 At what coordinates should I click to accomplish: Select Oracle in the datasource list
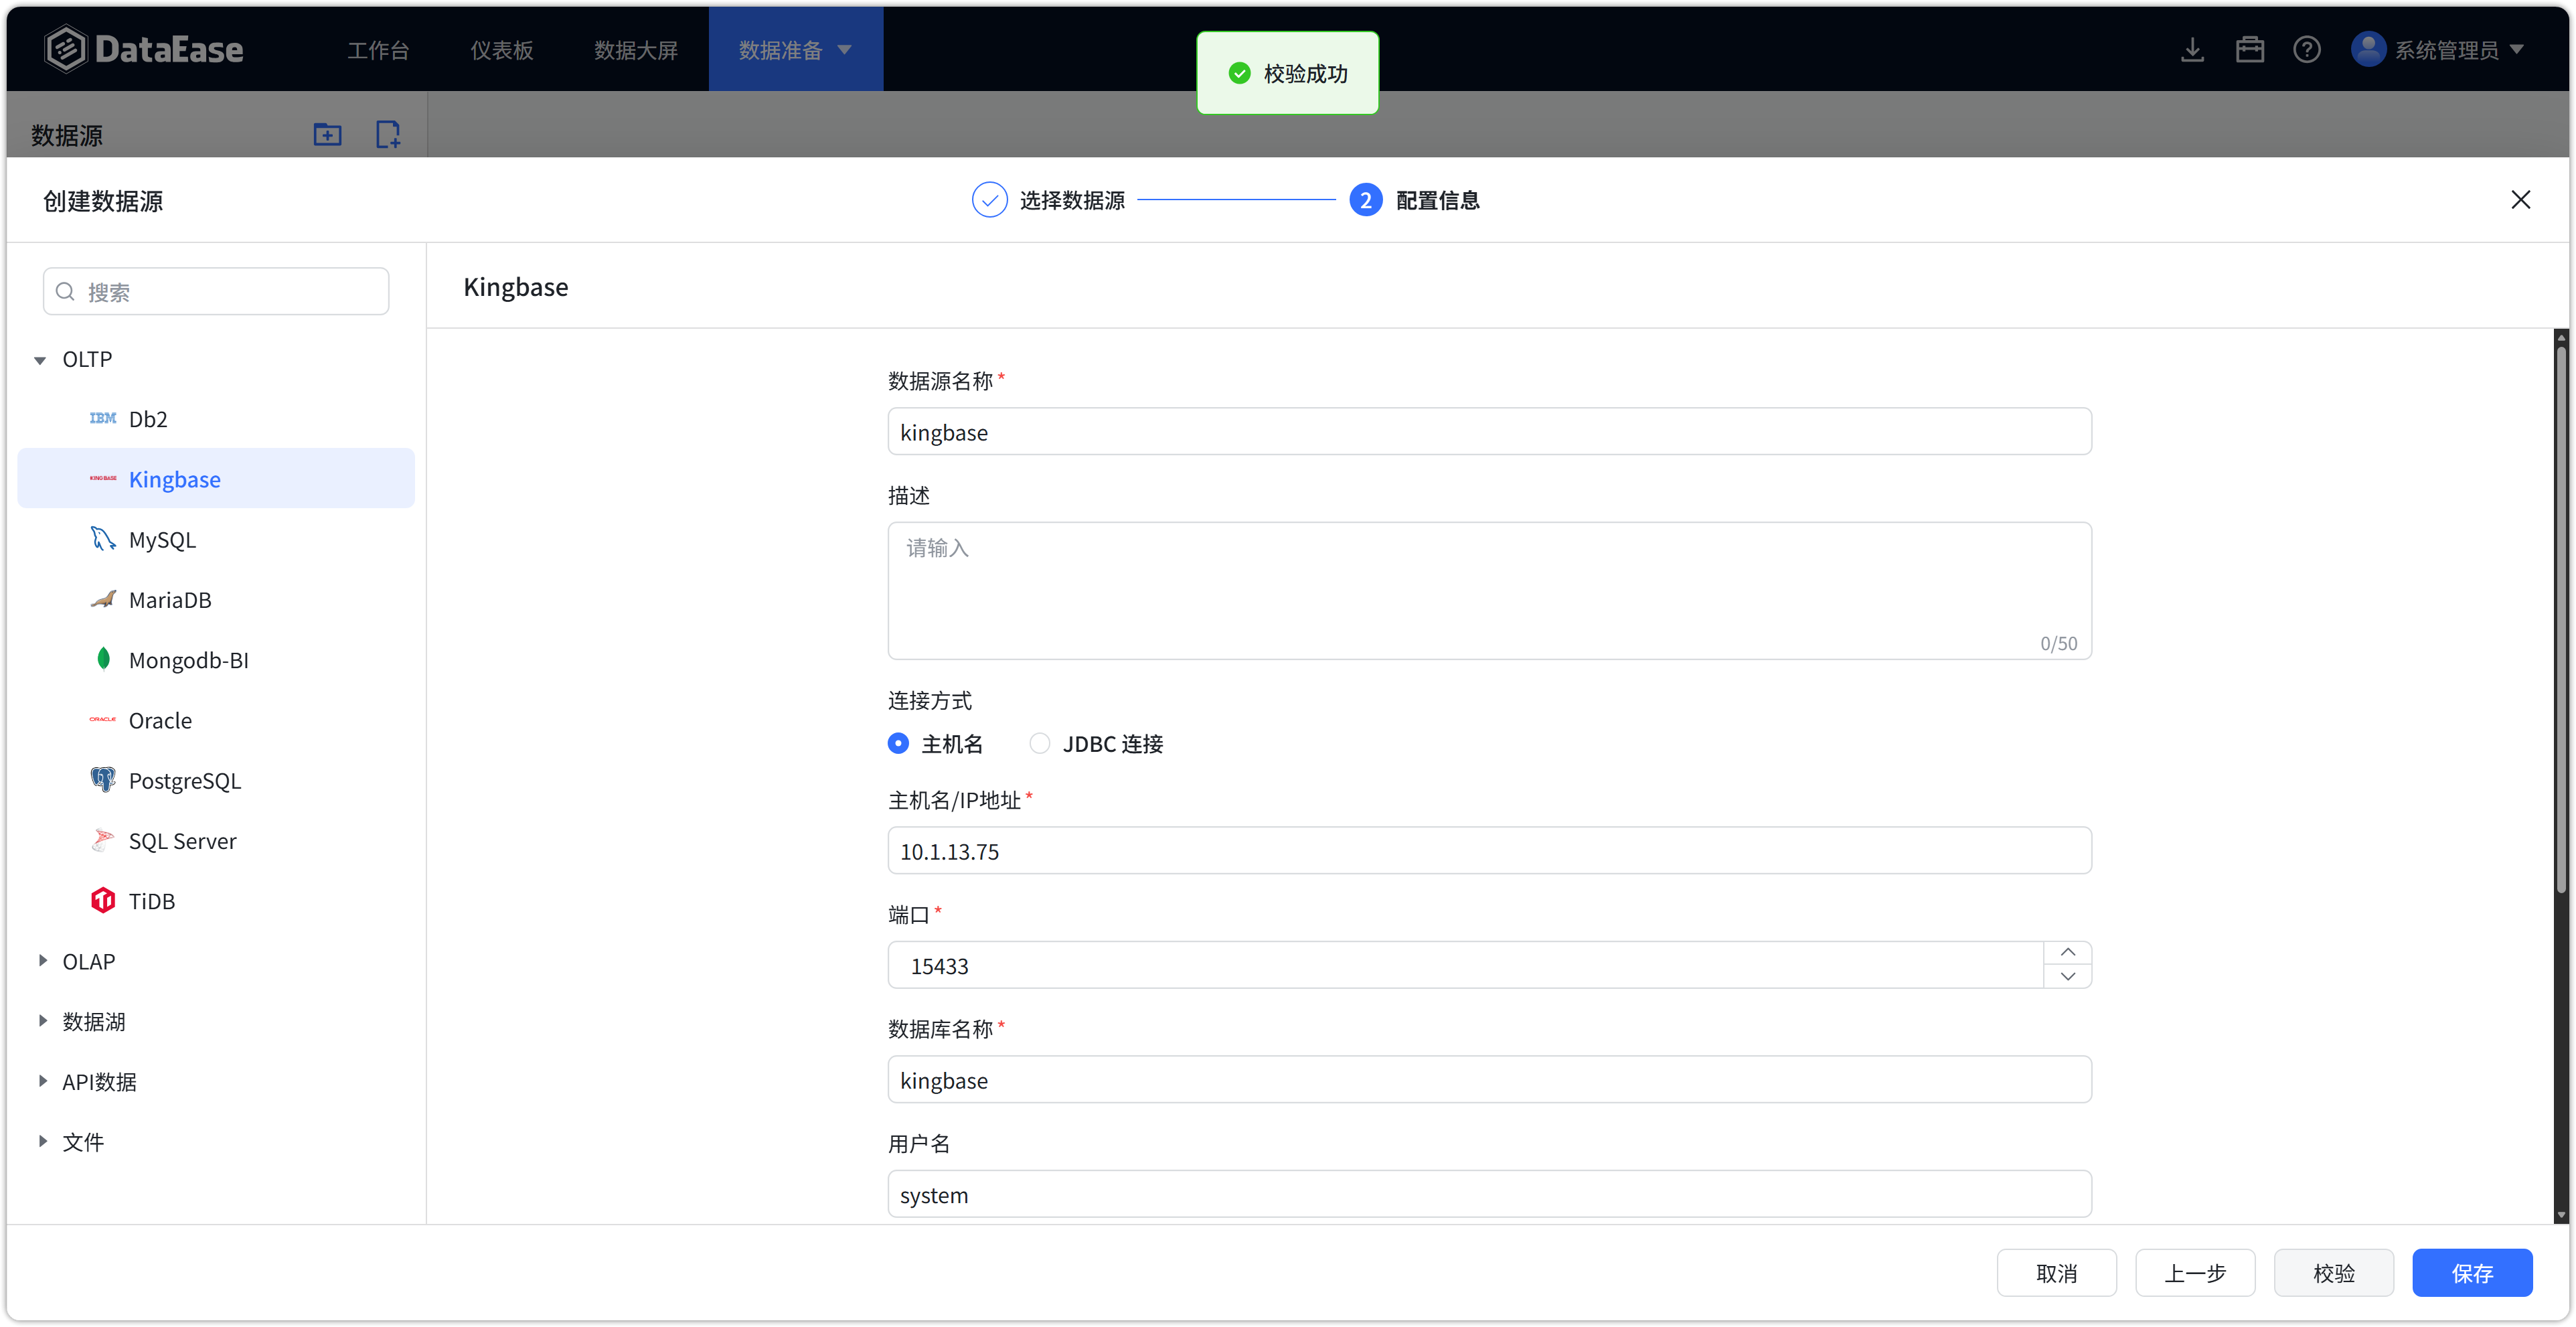[x=216, y=720]
